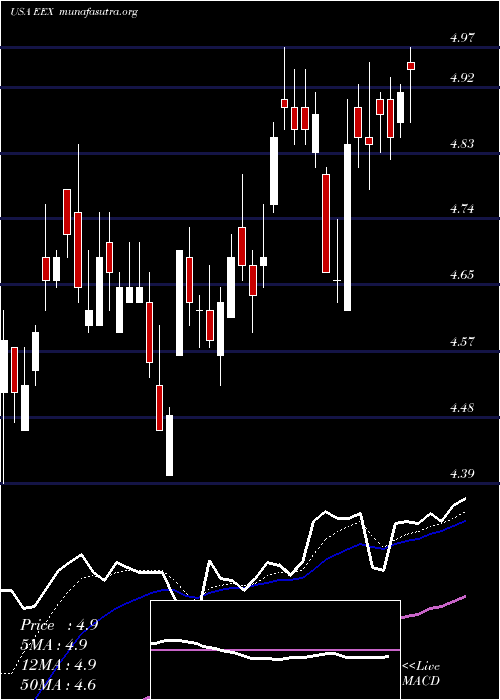Click the 4.57 price axis label
The height and width of the screenshot is (700, 500).
click(x=462, y=342)
